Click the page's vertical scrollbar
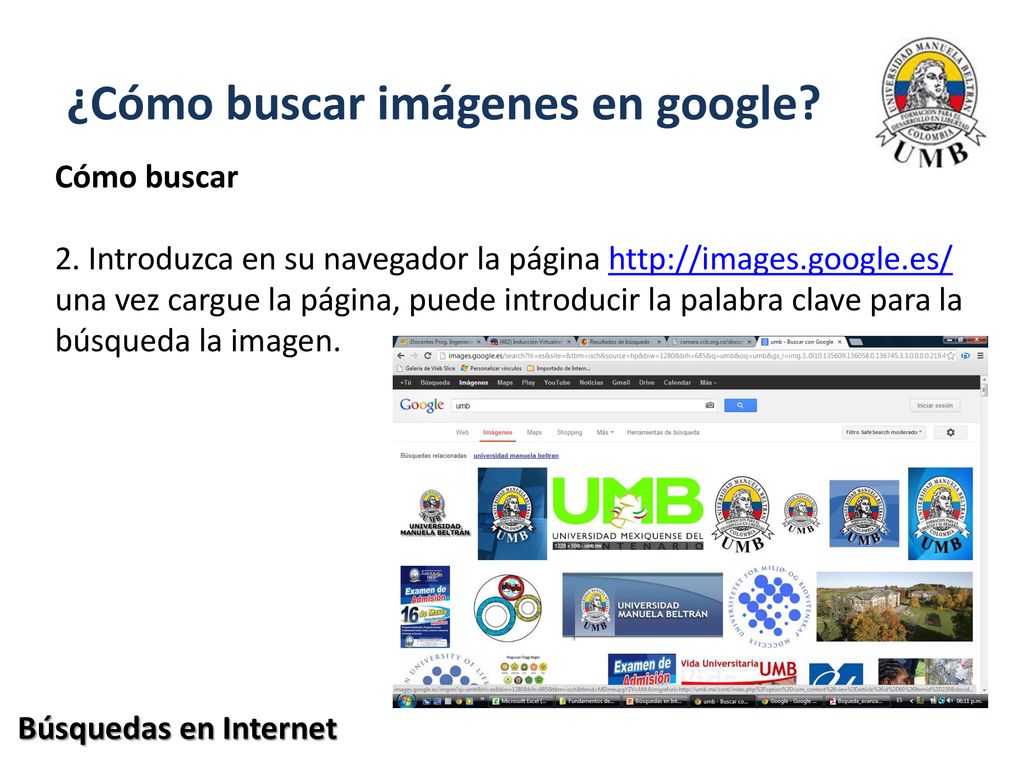 [x=984, y=536]
